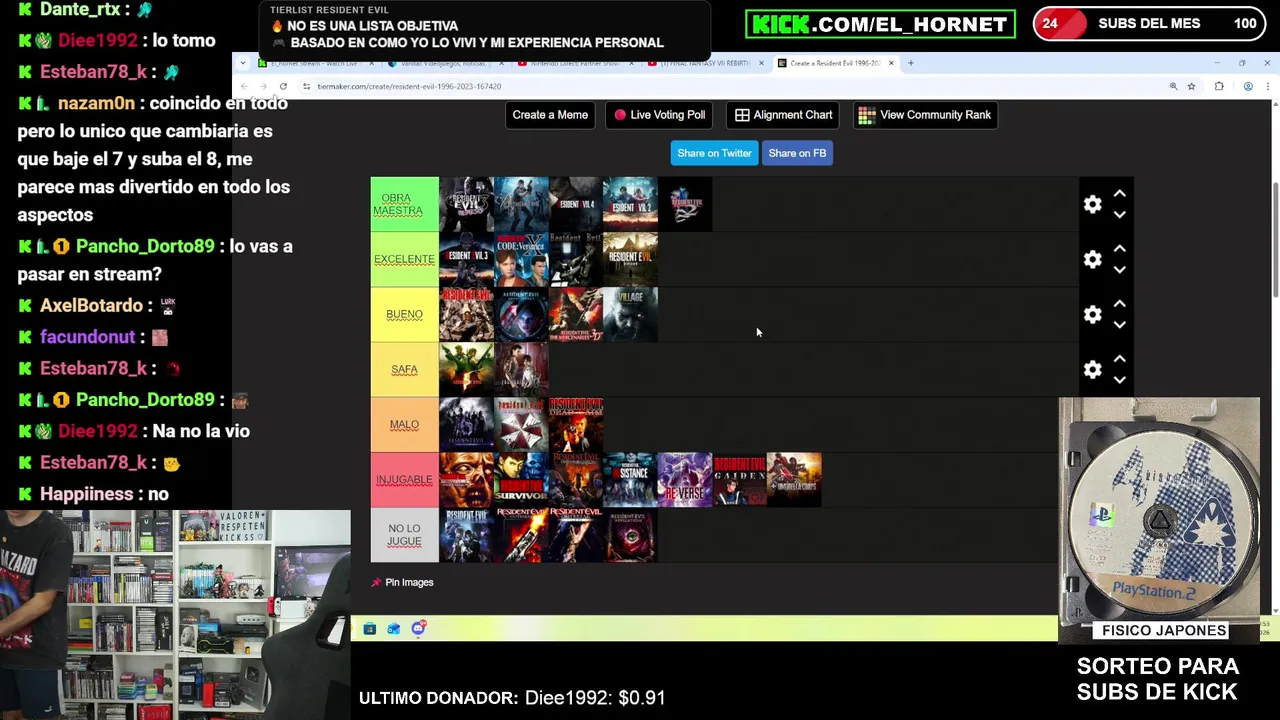Open a new browser tab
The width and height of the screenshot is (1280, 720).
coord(910,63)
